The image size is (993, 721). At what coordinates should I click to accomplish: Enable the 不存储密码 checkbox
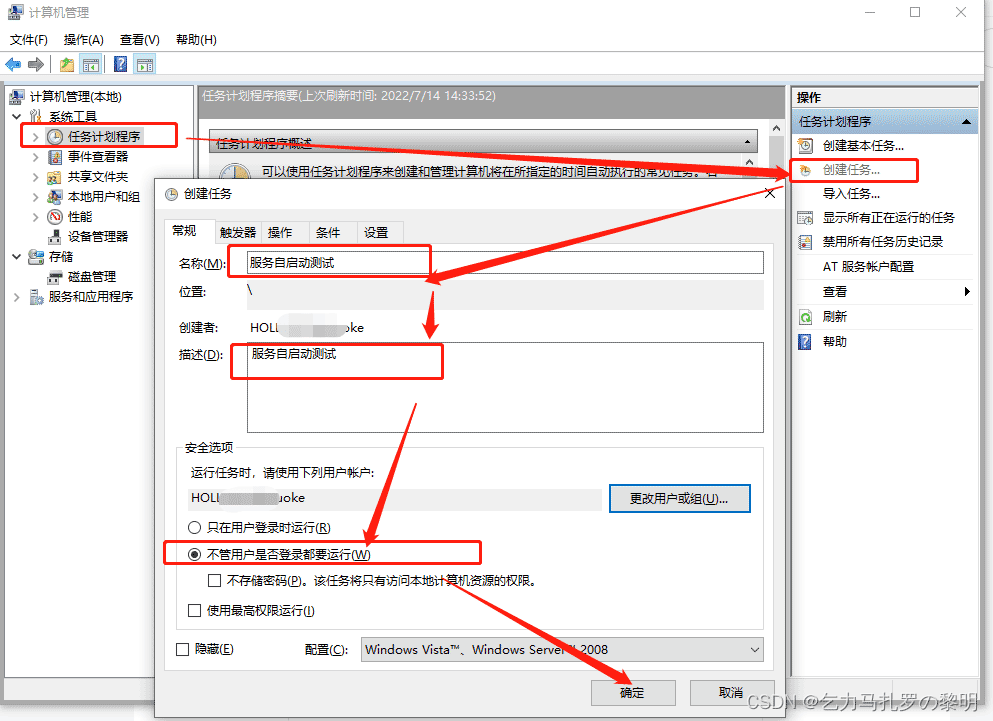tap(215, 580)
